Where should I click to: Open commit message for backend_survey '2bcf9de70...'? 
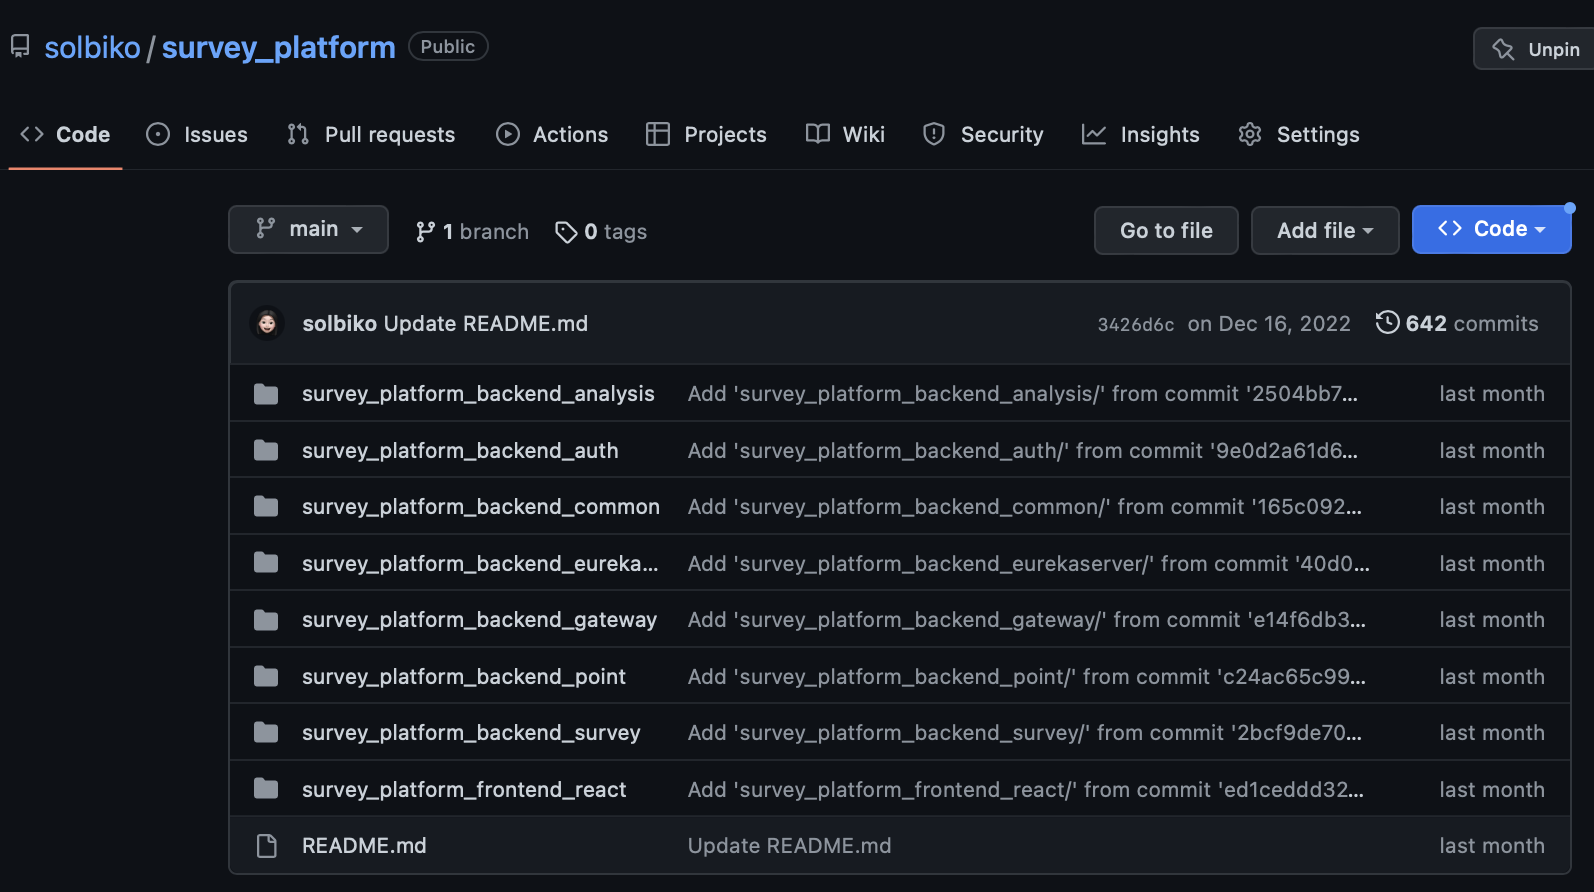point(1025,733)
